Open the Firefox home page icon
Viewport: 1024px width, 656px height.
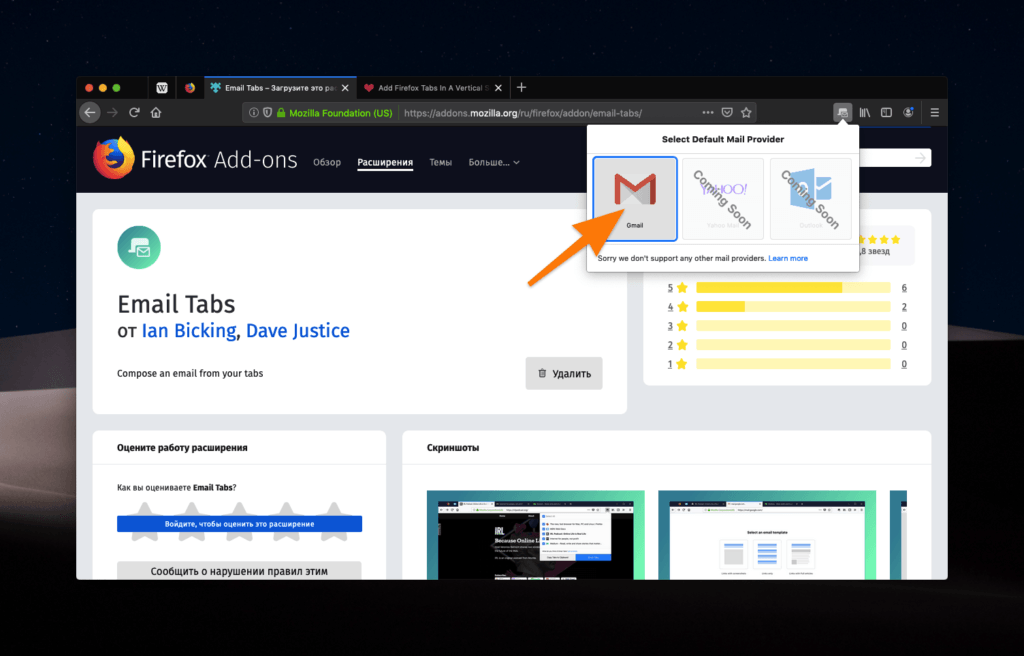(x=155, y=112)
